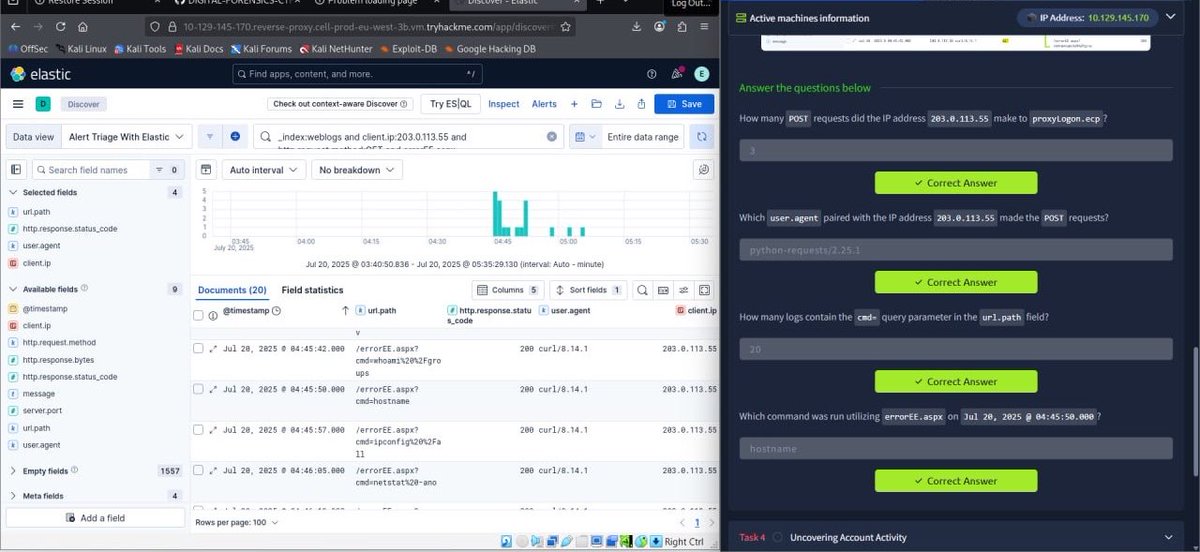Open the Auto interval dropdown
This screenshot has width=1200, height=552.
point(263,170)
